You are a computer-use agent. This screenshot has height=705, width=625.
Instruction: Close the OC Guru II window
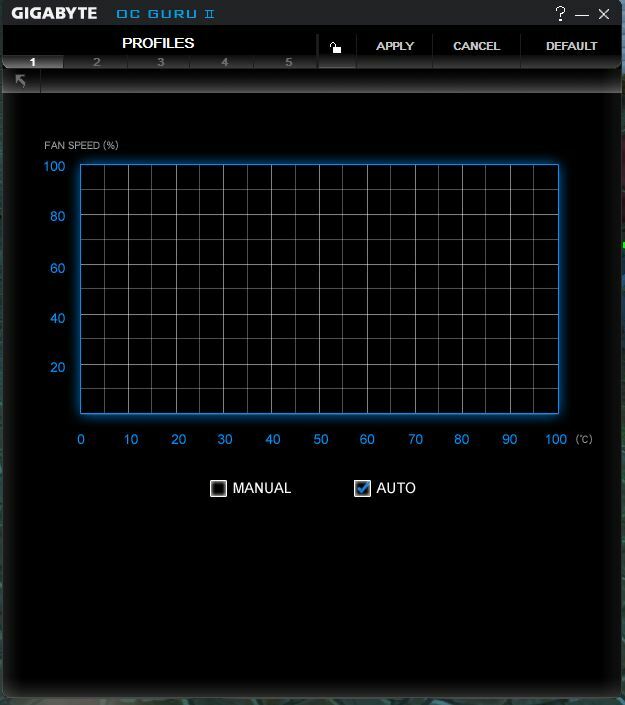(x=604, y=14)
